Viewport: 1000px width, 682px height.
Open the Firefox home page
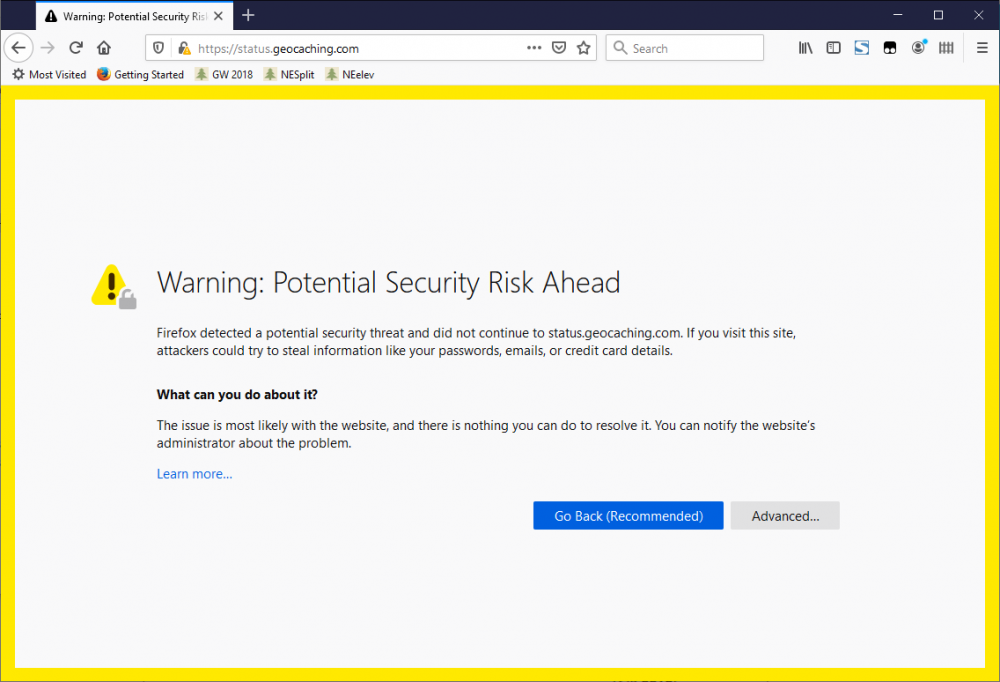click(x=104, y=48)
